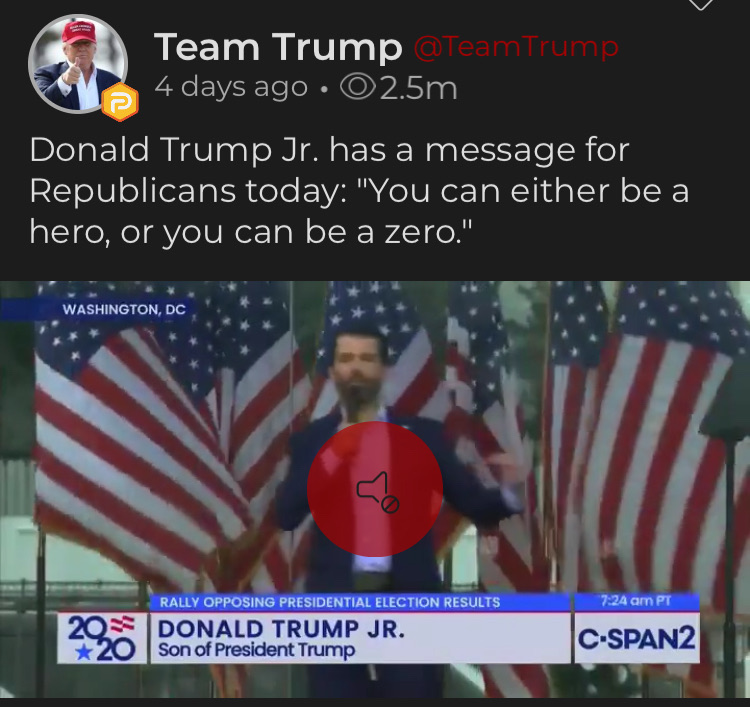Click the 4 days ago timestamp

click(231, 87)
